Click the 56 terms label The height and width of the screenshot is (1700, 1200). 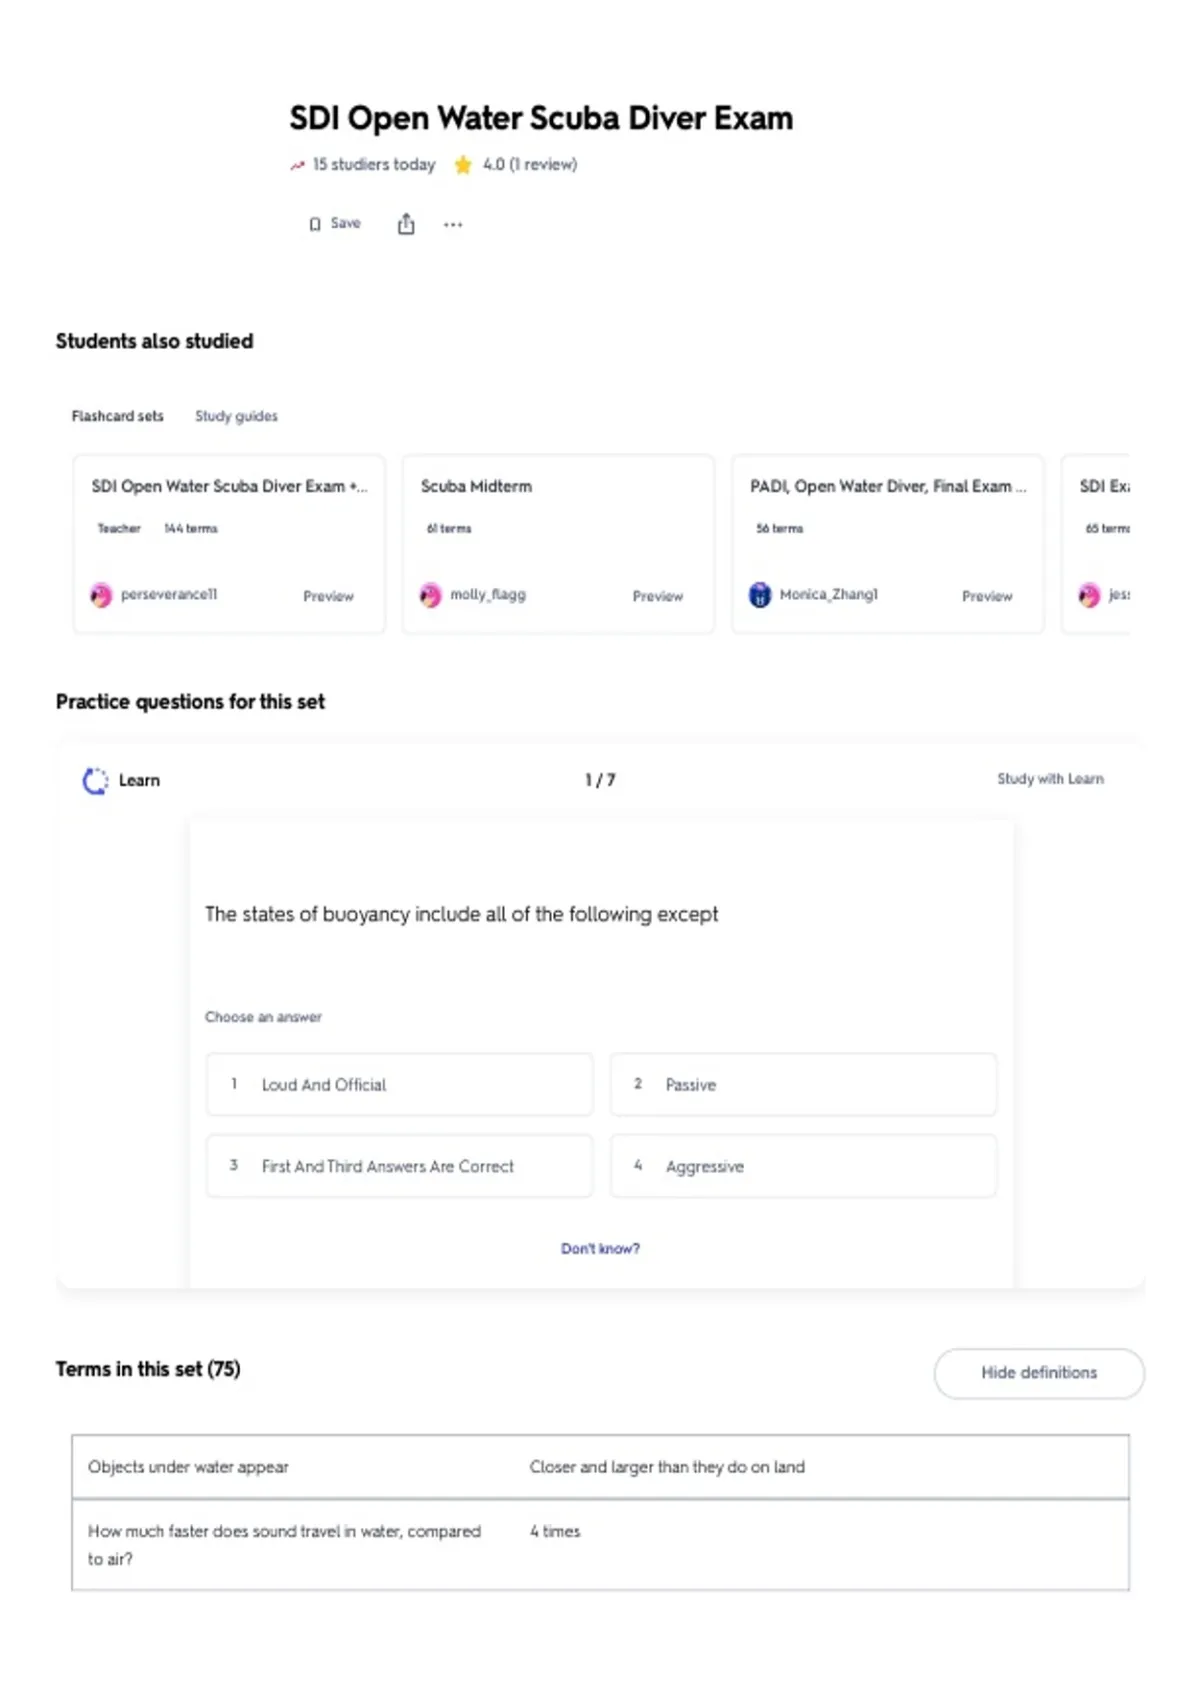[779, 528]
